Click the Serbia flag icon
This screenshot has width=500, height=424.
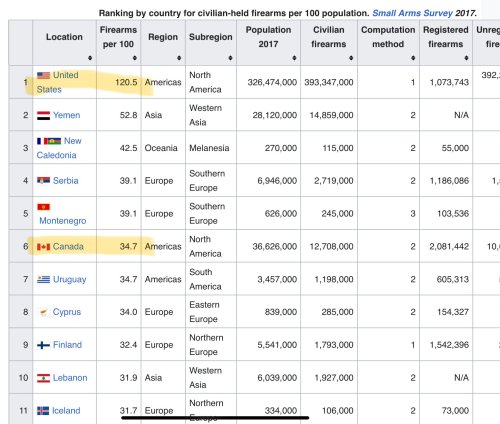pos(43,180)
